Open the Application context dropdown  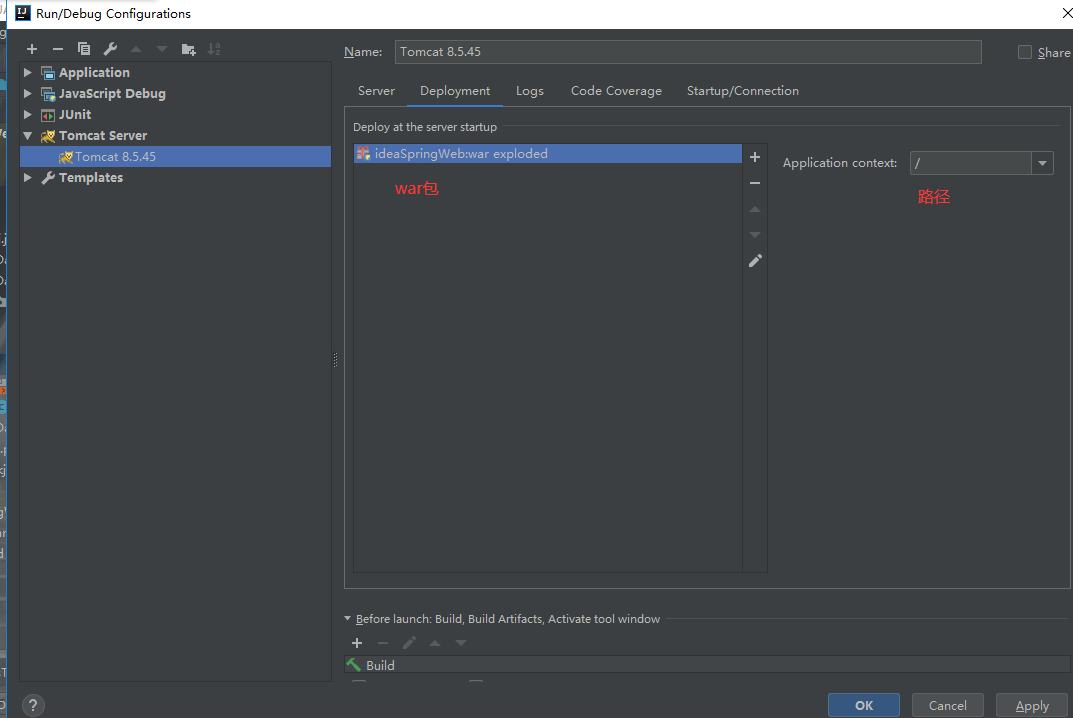pyautogui.click(x=1042, y=163)
